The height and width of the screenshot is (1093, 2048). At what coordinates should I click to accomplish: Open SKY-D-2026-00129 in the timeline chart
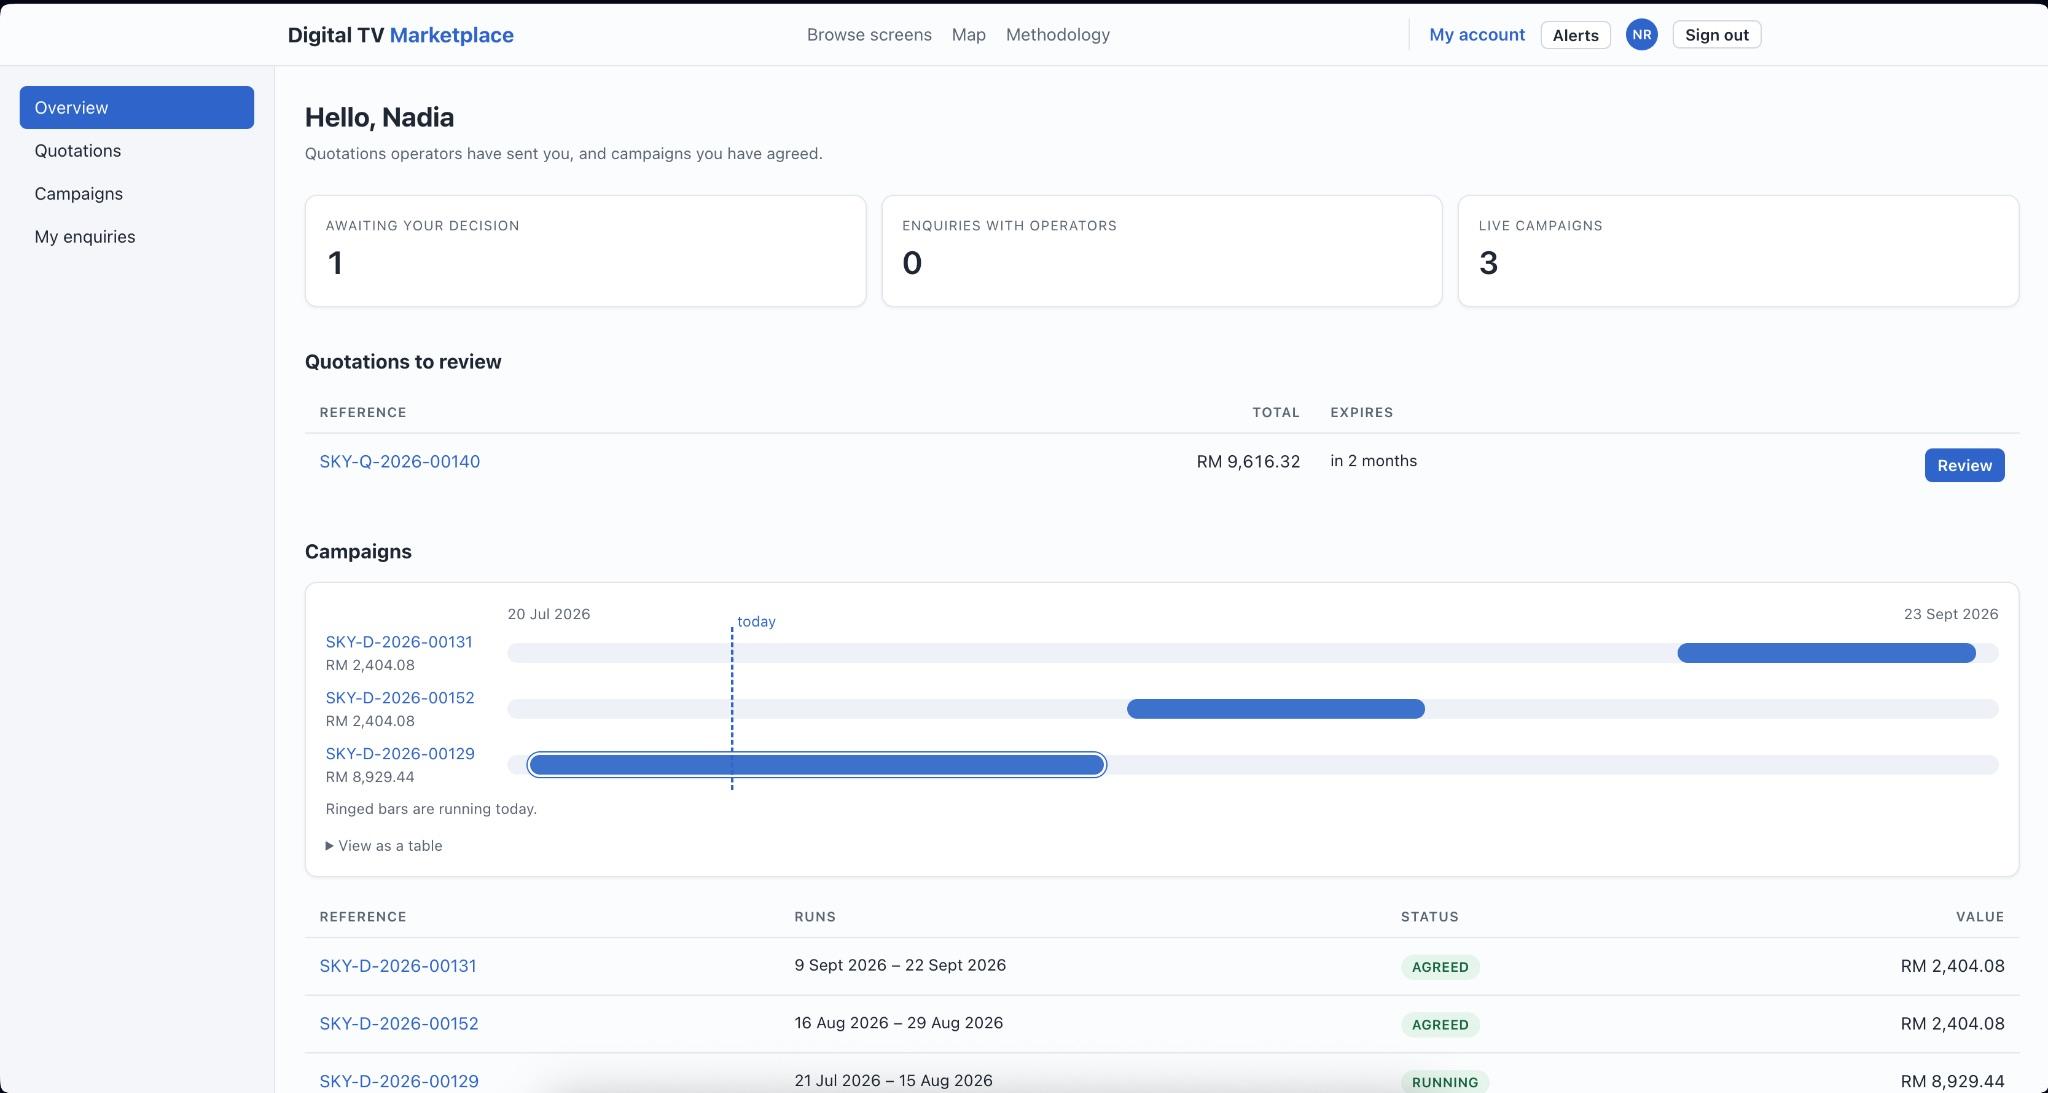[x=400, y=754]
